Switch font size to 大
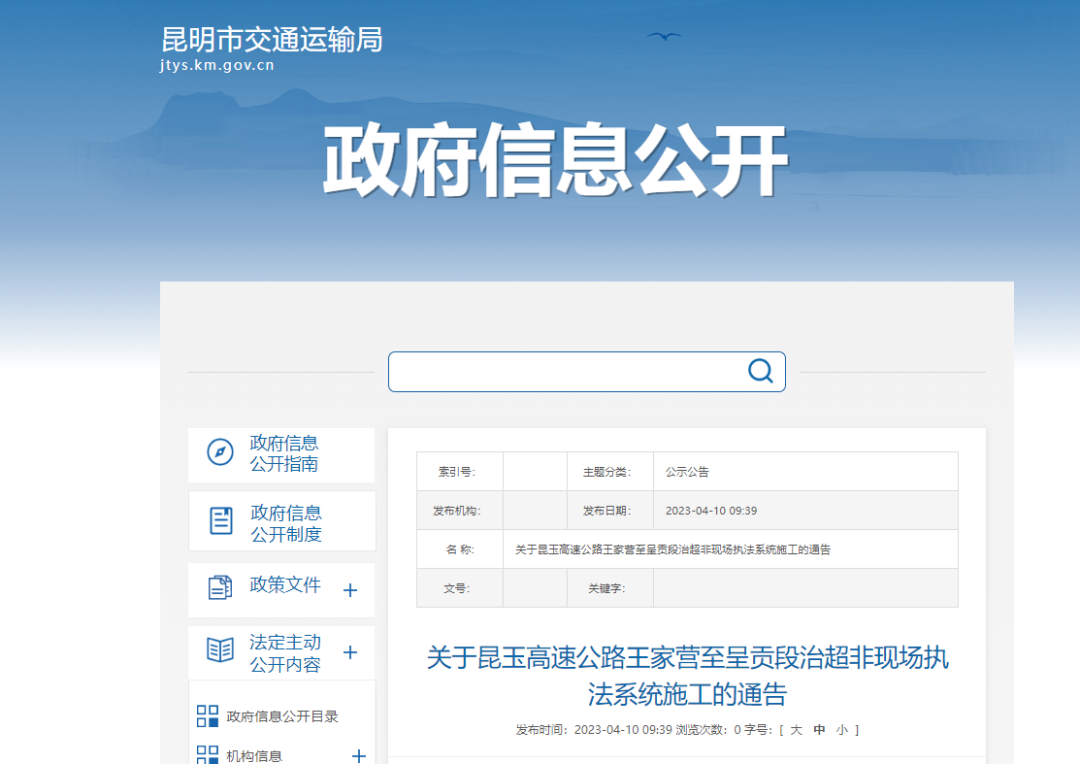The image size is (1080, 764). pyautogui.click(x=795, y=730)
